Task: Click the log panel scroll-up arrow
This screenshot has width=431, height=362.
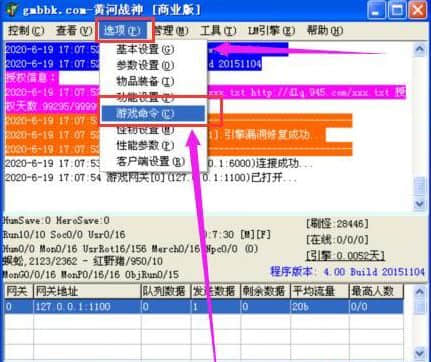Action: (x=420, y=50)
